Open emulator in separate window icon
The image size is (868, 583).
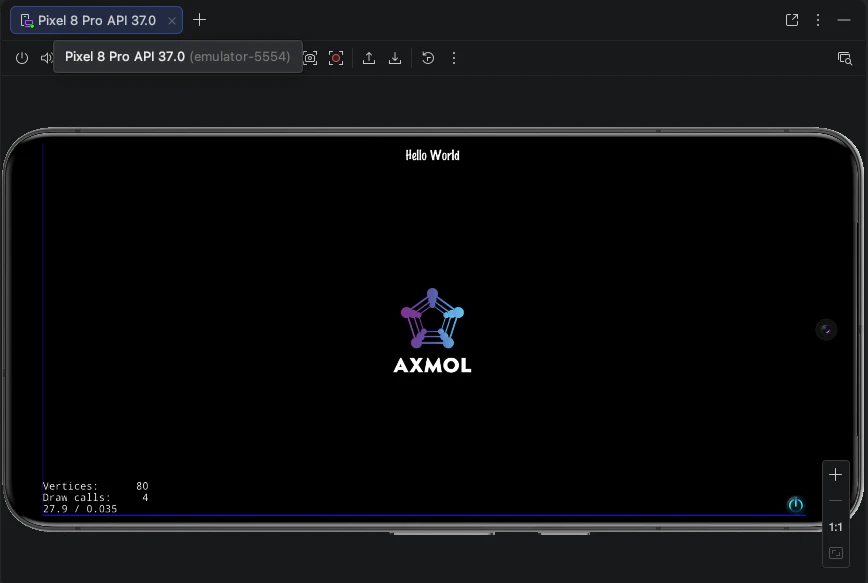(792, 20)
